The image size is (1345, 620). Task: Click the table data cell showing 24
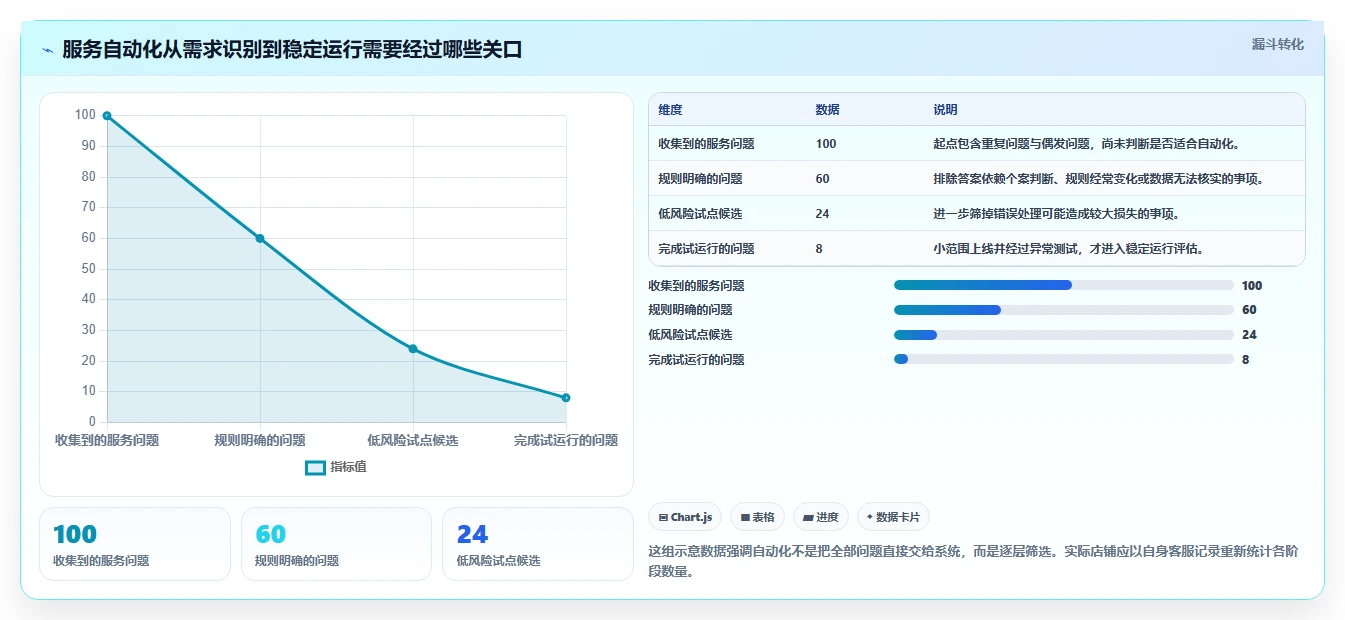tap(823, 214)
